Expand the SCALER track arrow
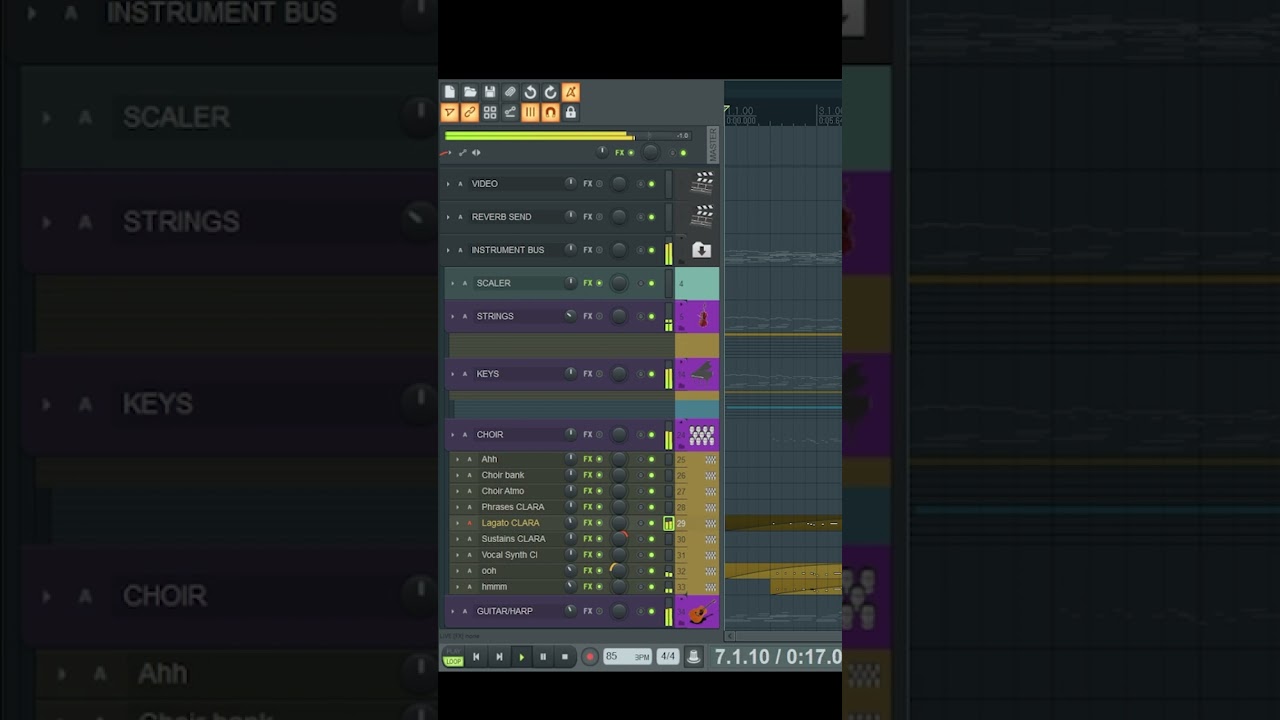The width and height of the screenshot is (1280, 720). point(452,283)
